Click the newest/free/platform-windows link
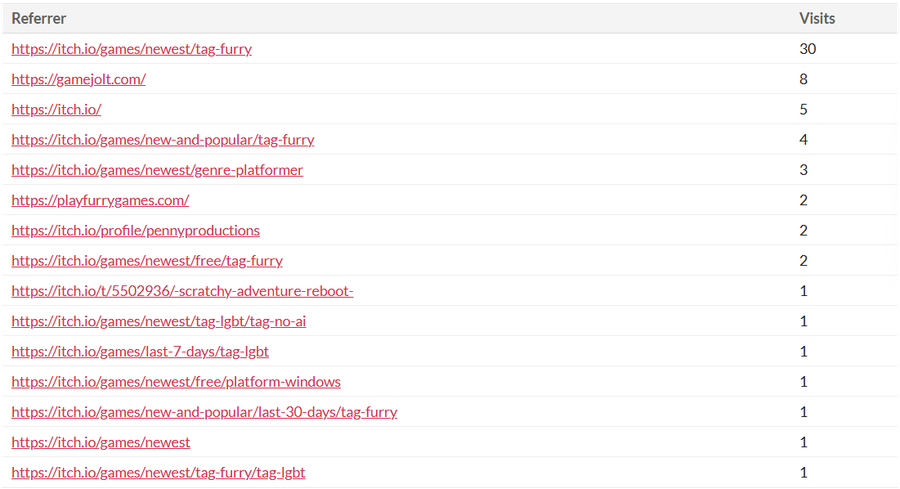900x489 pixels. (x=176, y=382)
